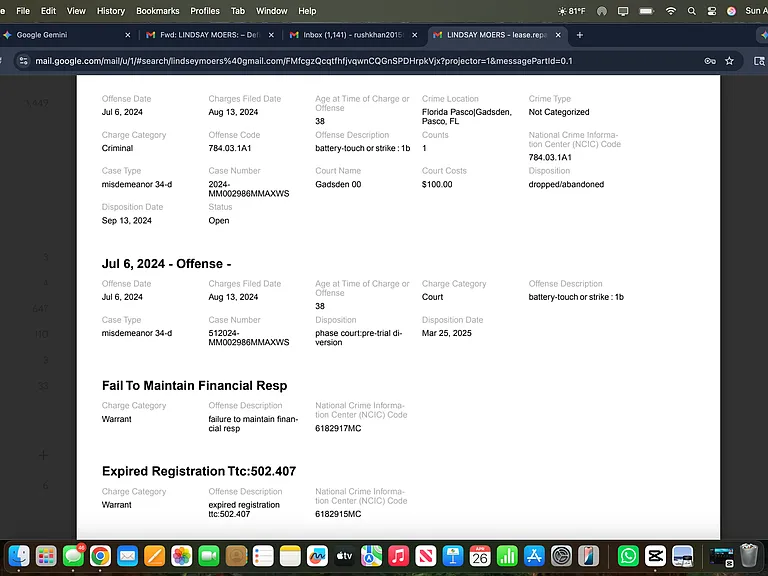Viewport: 768px width, 576px height.
Task: Launch WhatsApp from the dock
Action: (x=628, y=556)
